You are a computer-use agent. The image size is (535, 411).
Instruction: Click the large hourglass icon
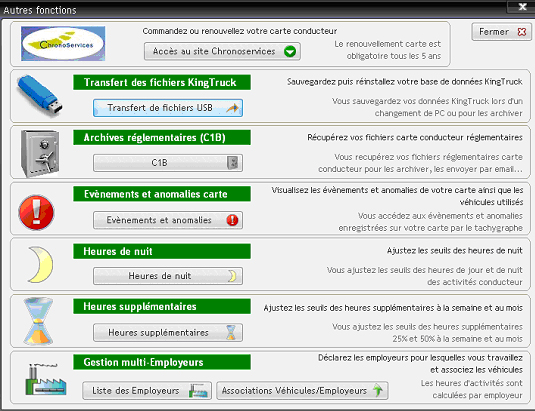(38, 321)
